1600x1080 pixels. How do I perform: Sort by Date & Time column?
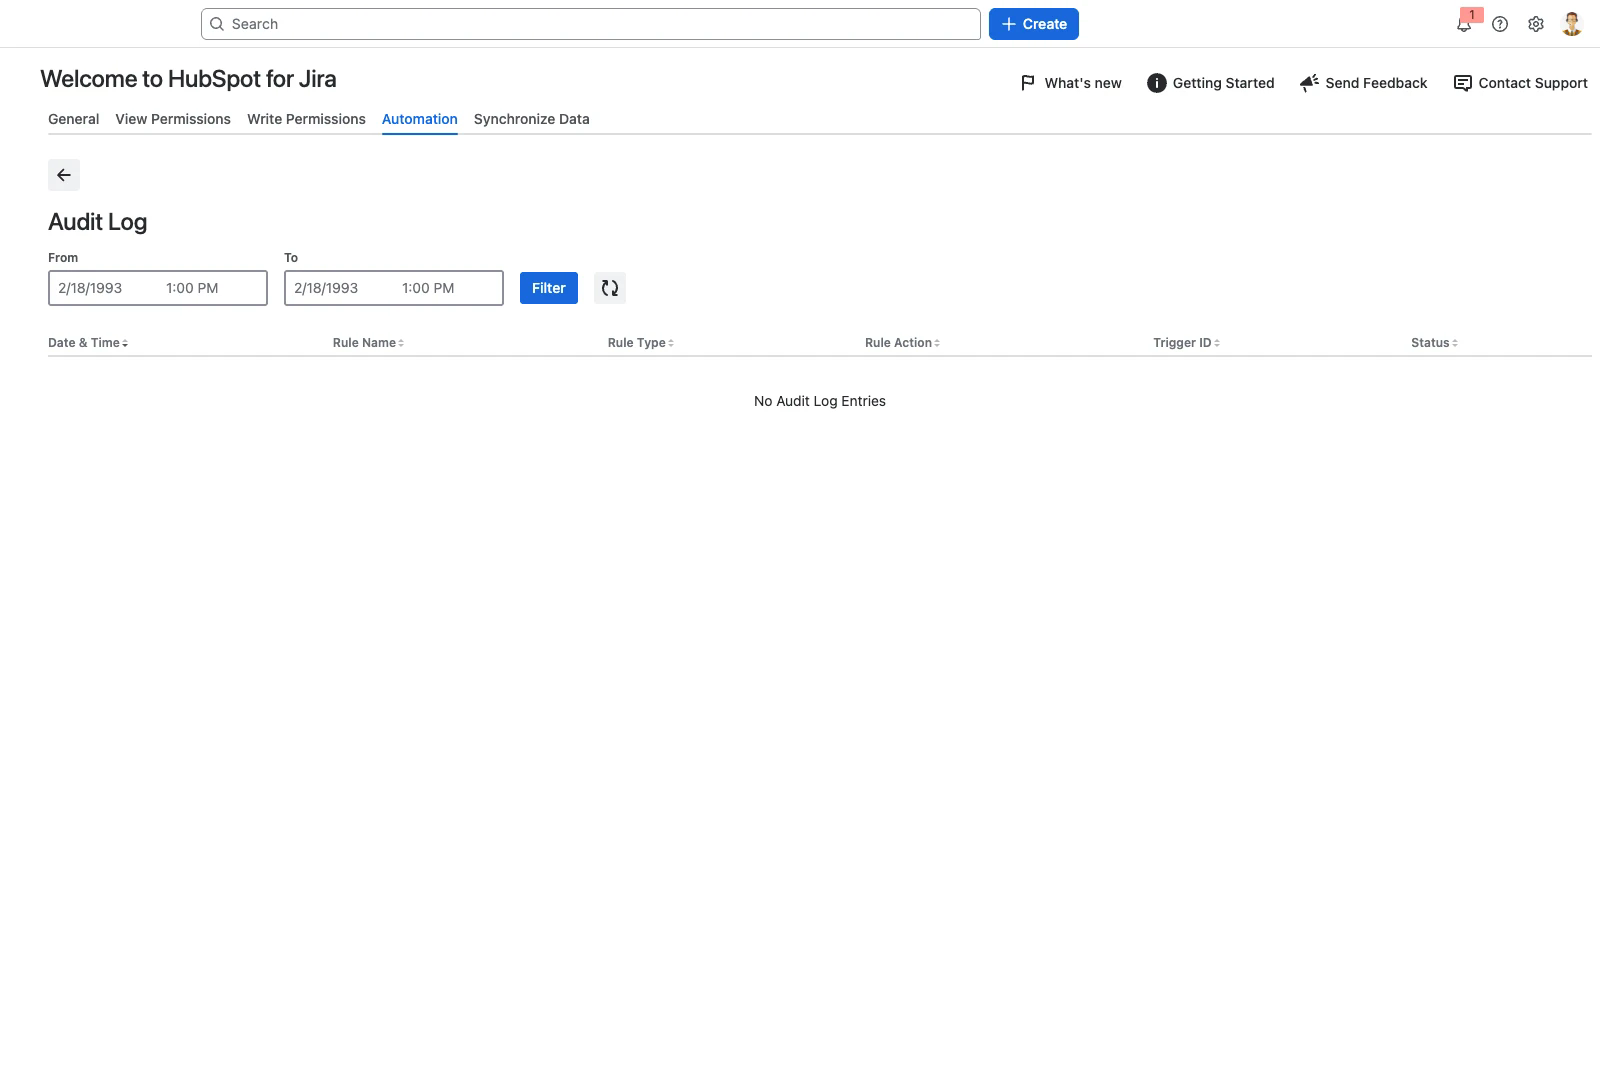click(88, 343)
